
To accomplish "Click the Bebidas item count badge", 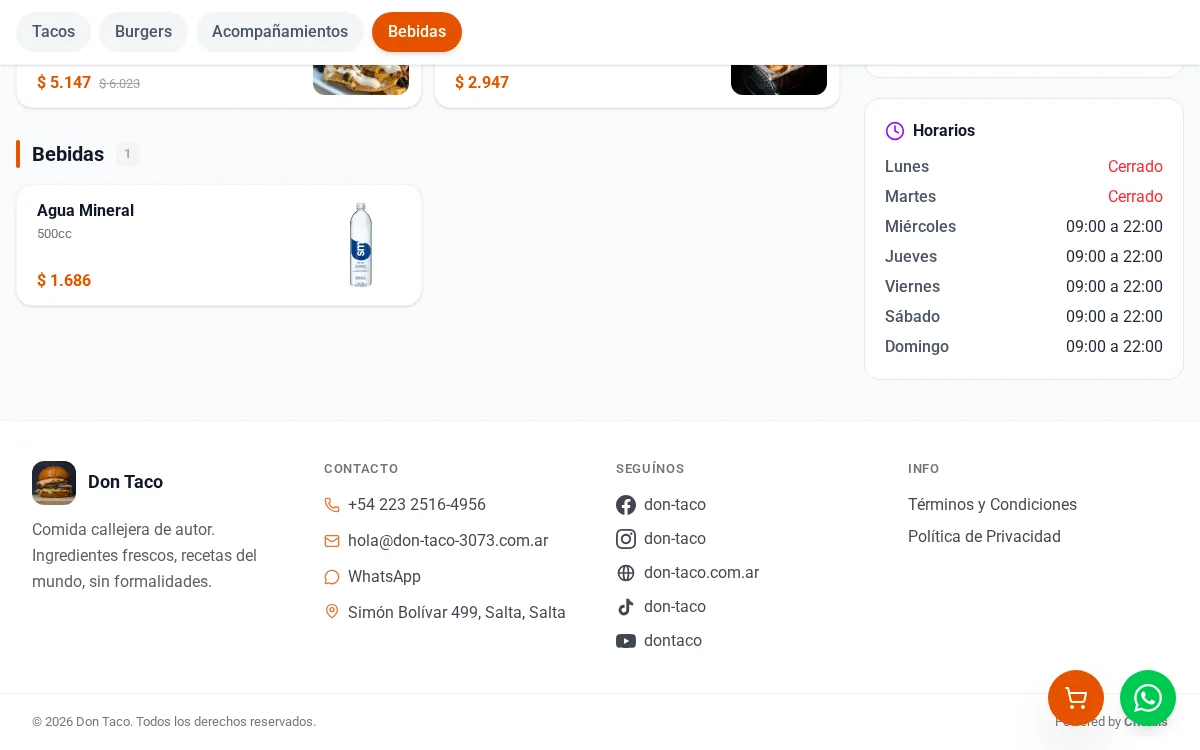I will pos(127,154).
